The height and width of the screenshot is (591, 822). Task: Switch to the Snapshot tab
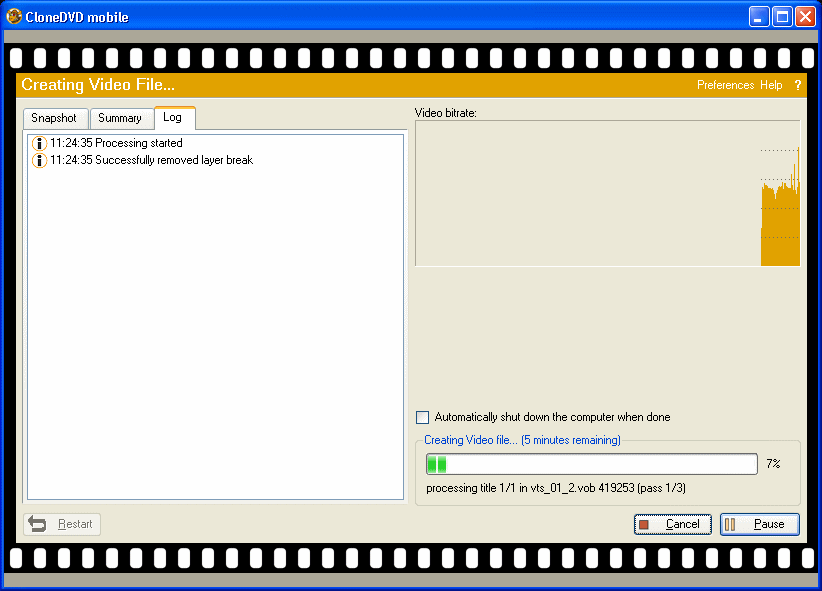pos(54,118)
